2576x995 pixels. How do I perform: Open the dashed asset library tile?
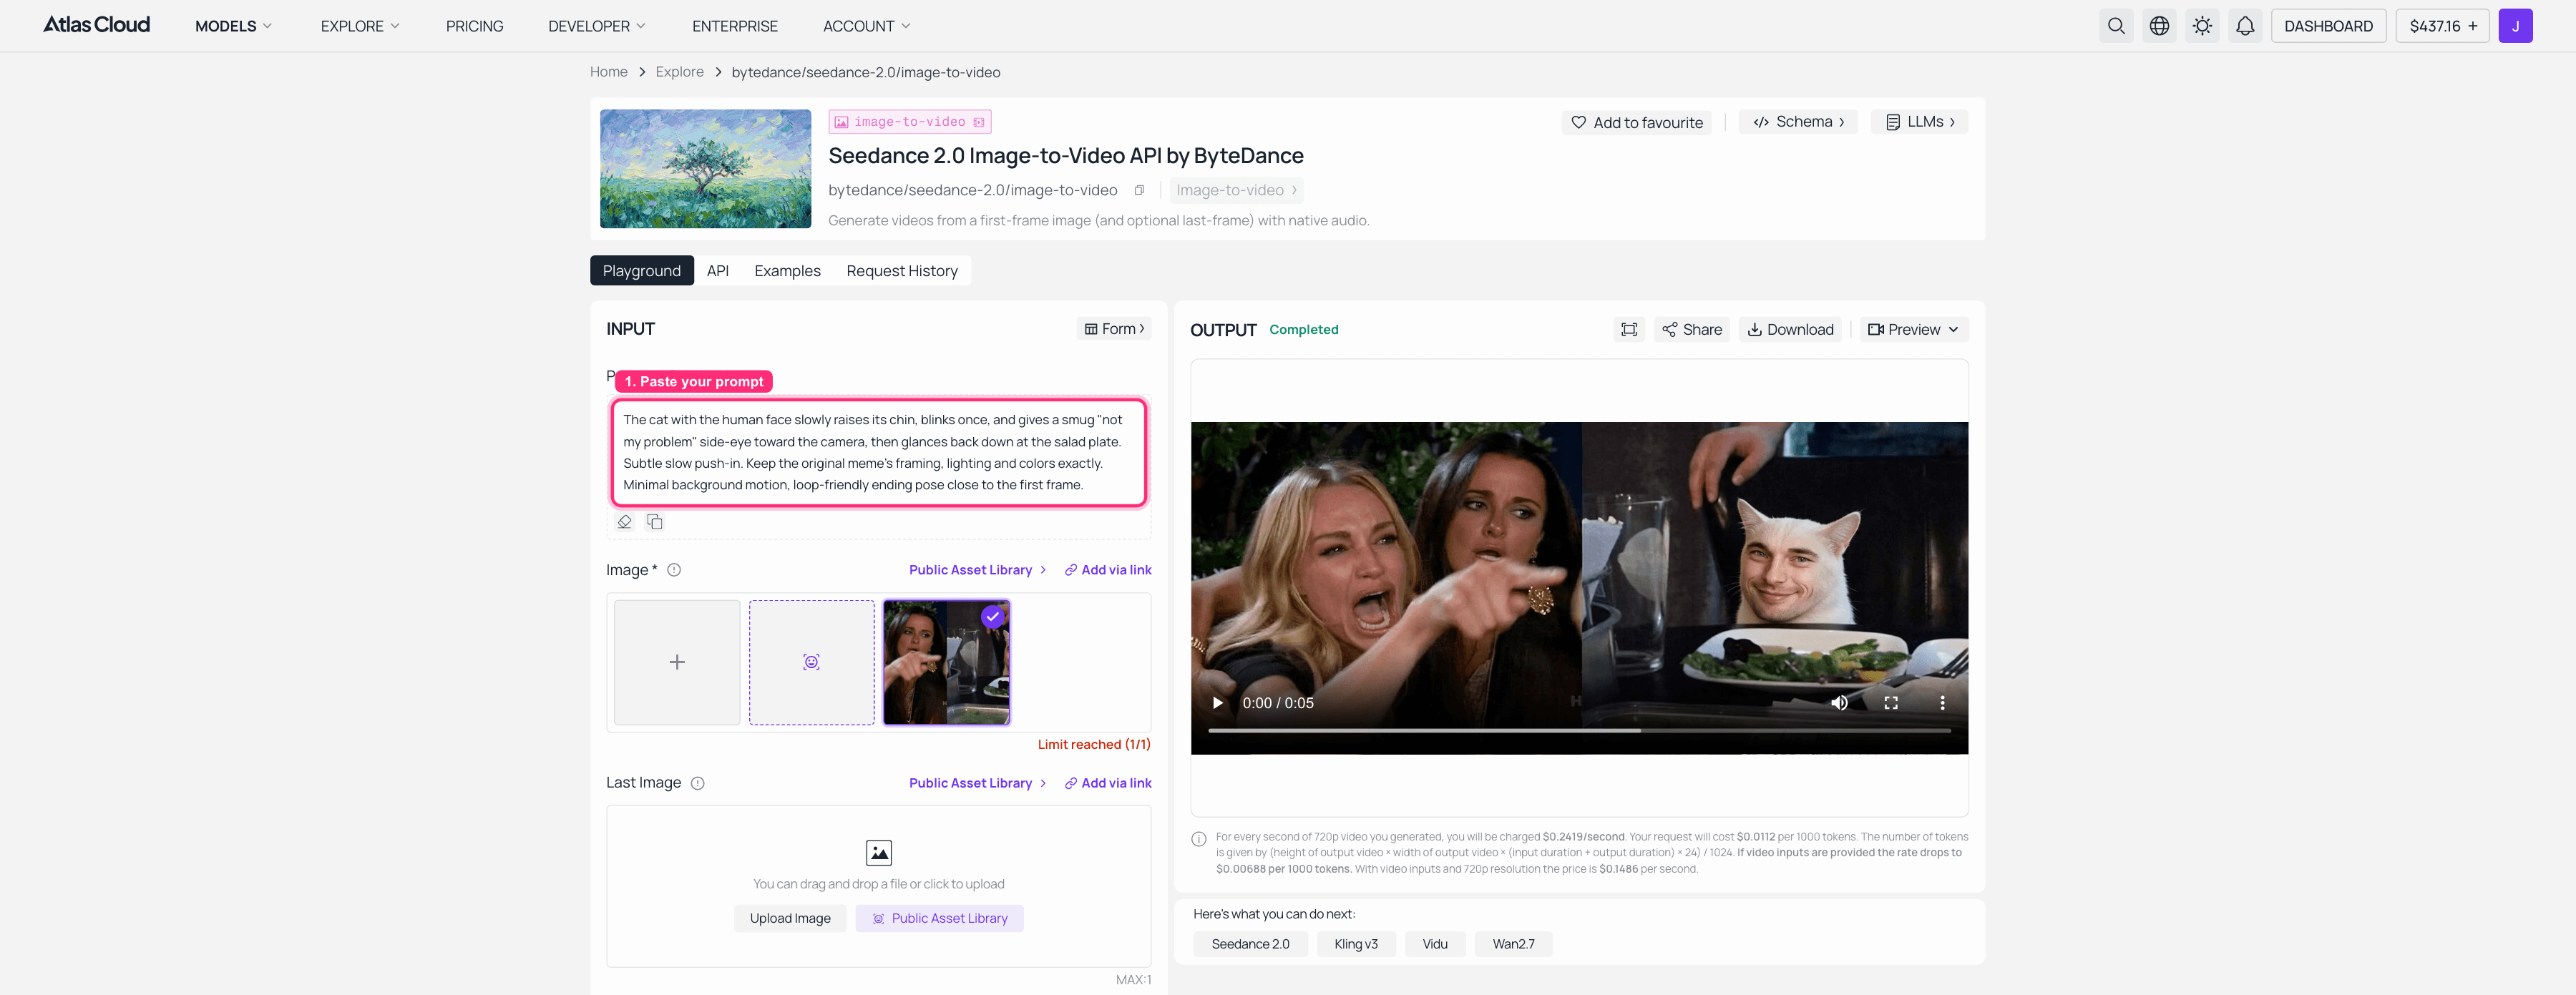811,662
